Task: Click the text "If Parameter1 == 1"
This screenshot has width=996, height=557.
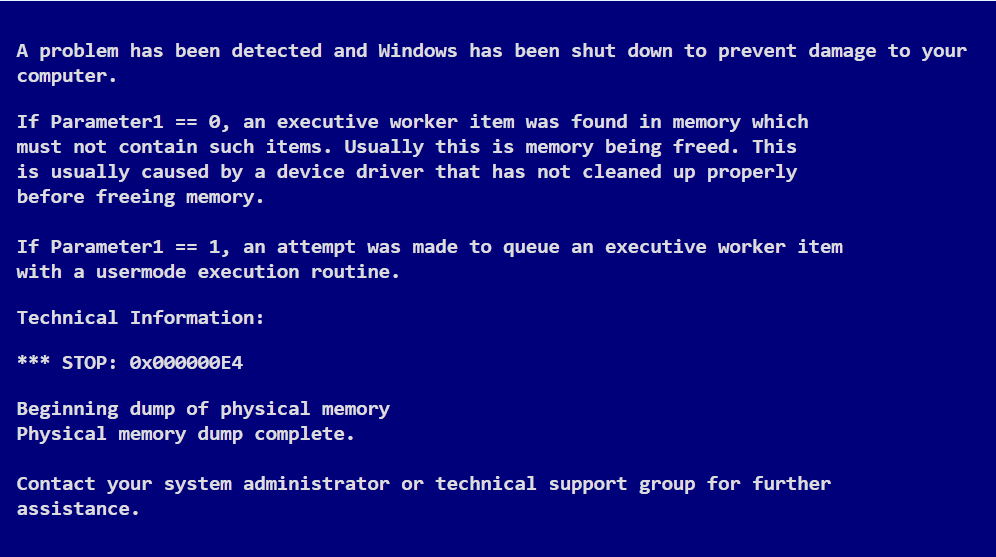Action: [x=118, y=247]
